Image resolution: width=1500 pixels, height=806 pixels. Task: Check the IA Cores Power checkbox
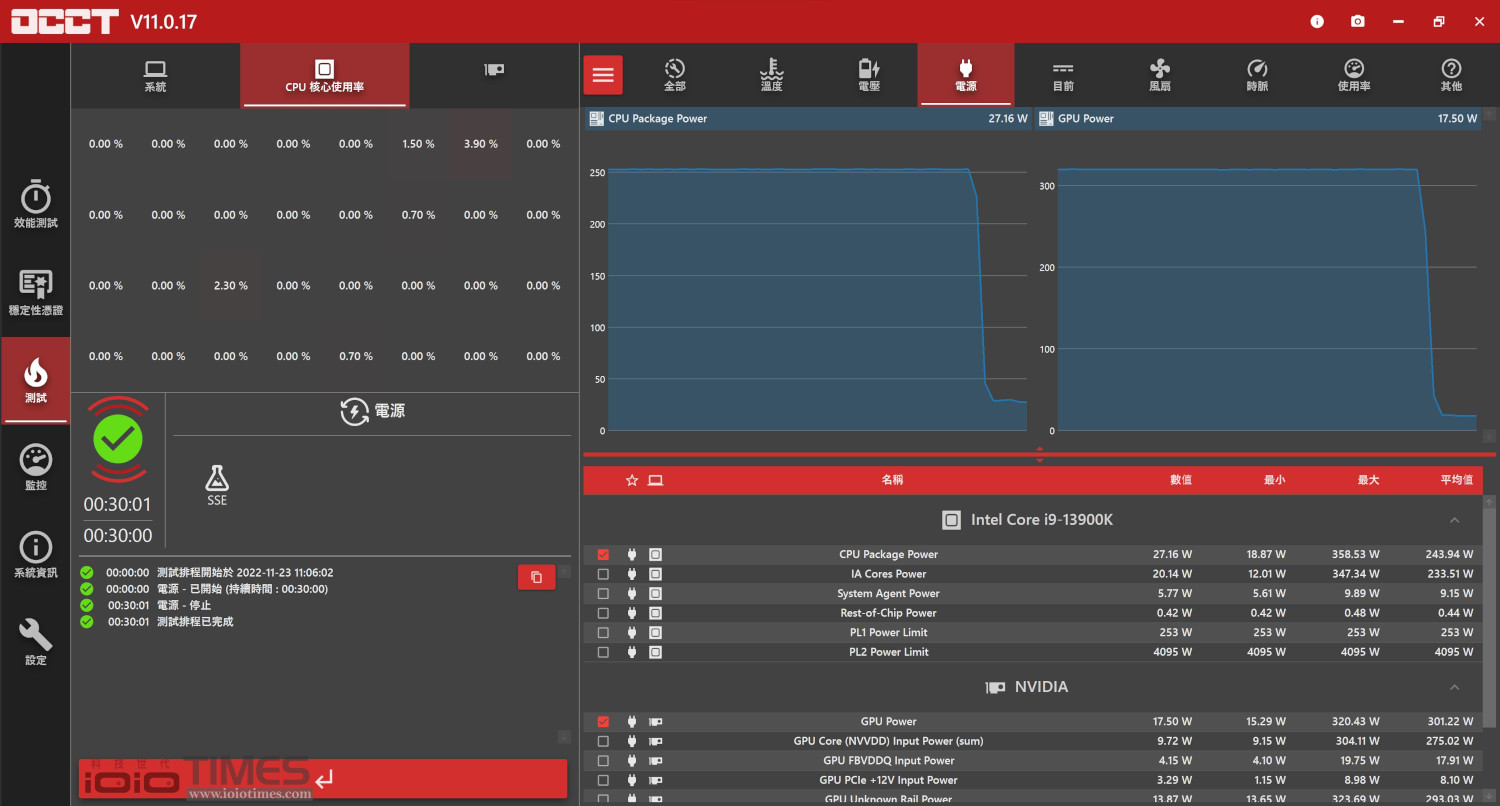[603, 574]
